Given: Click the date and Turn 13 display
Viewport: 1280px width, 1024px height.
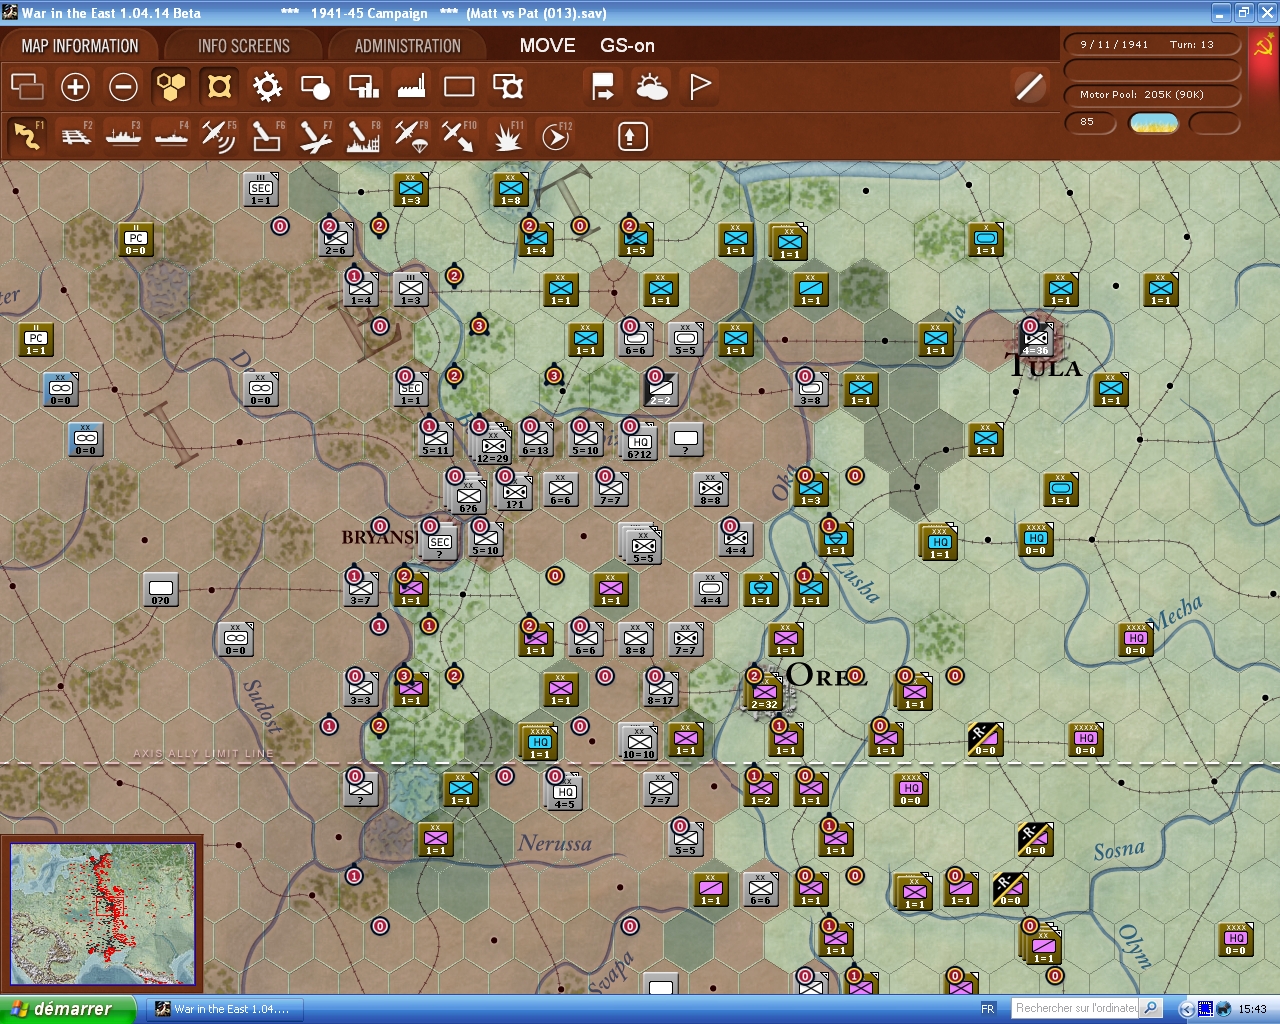Looking at the screenshot, I should coord(1151,45).
